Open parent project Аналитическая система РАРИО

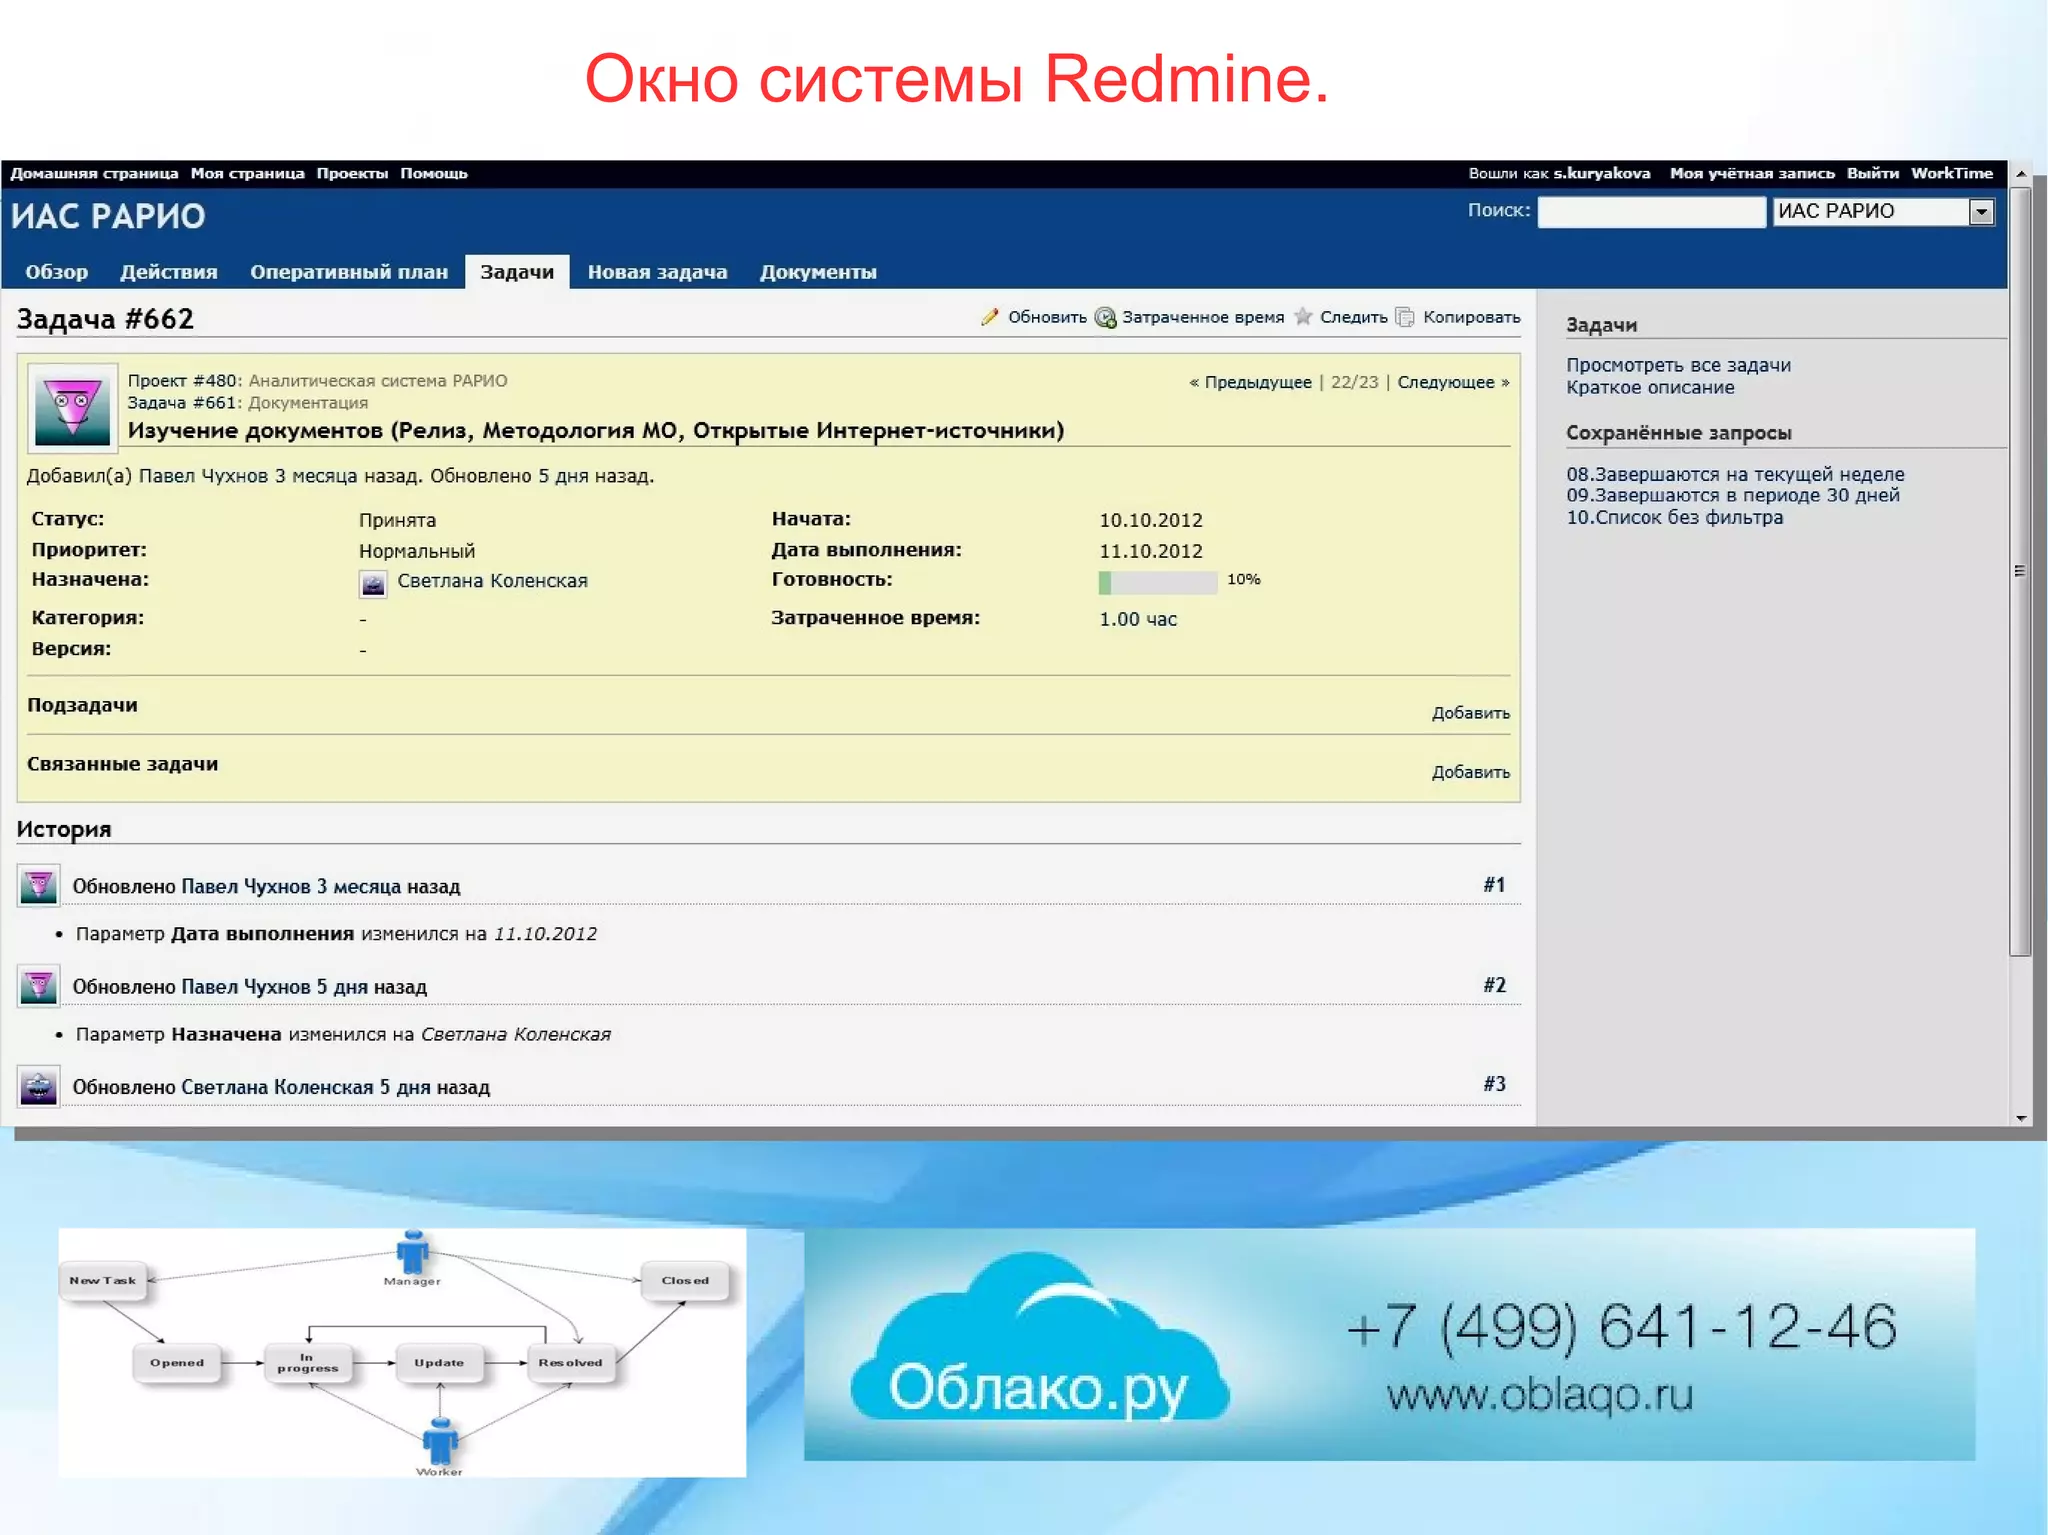click(x=378, y=381)
